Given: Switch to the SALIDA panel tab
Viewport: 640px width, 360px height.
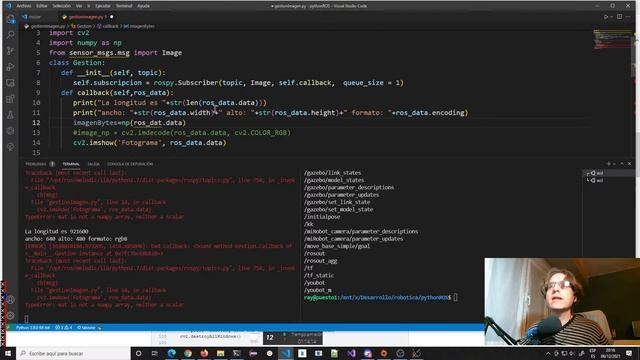Looking at the screenshot, I should click(x=93, y=164).
